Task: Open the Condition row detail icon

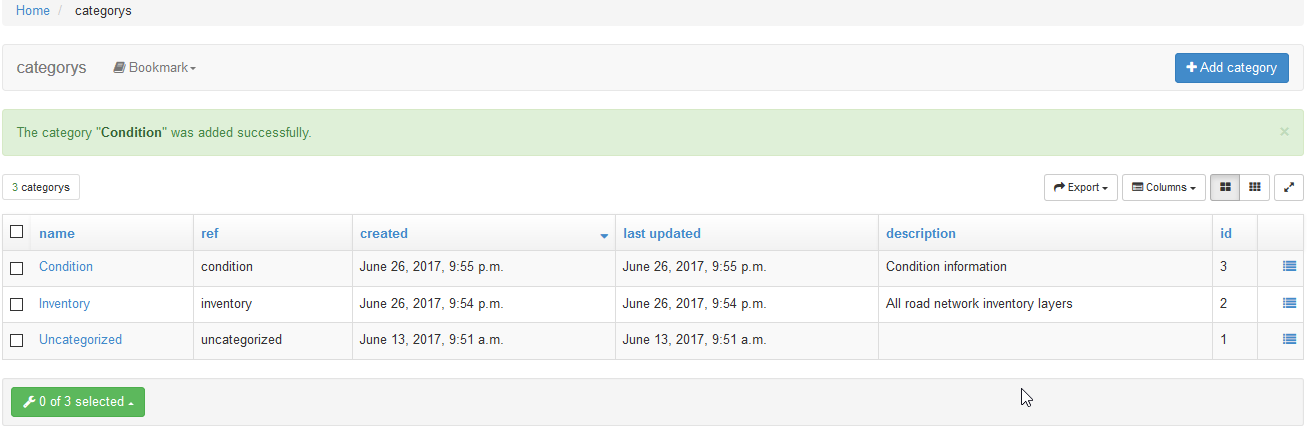Action: tap(1289, 267)
